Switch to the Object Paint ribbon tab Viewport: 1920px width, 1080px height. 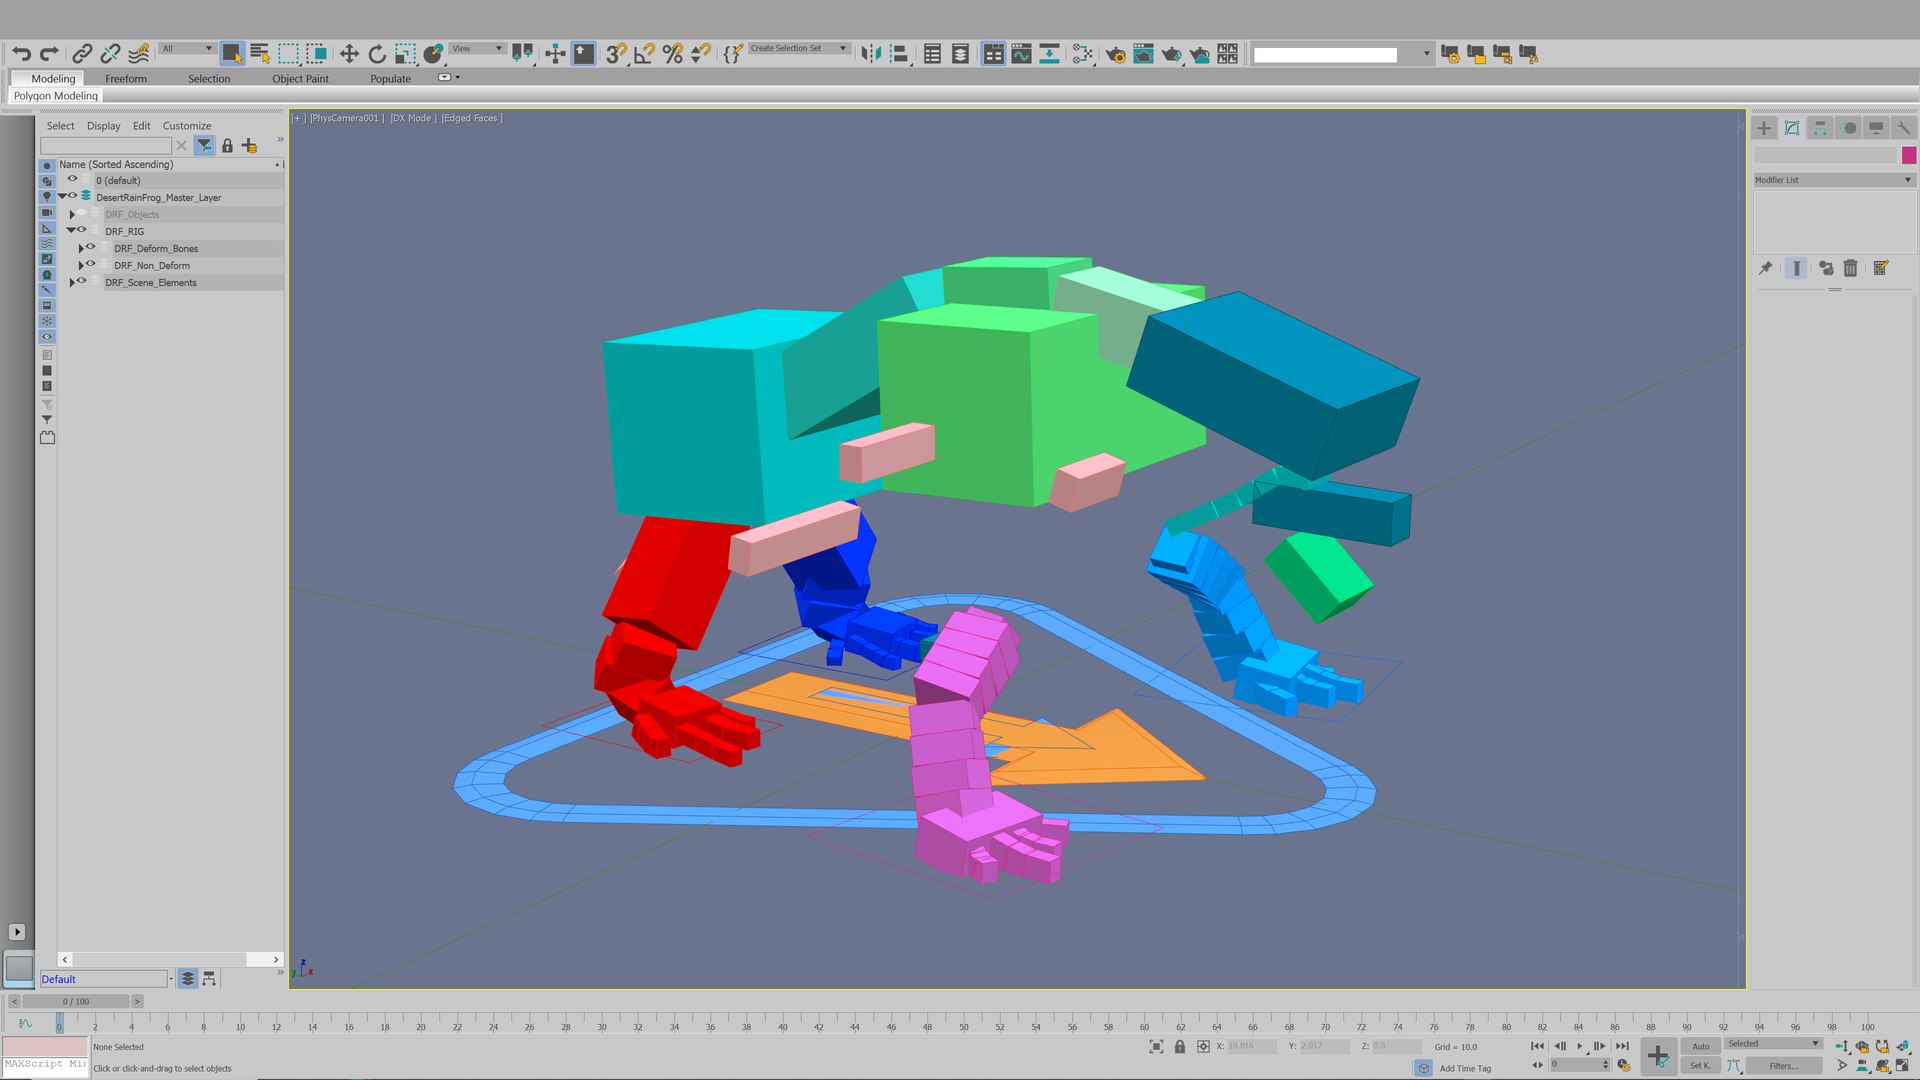(x=300, y=79)
